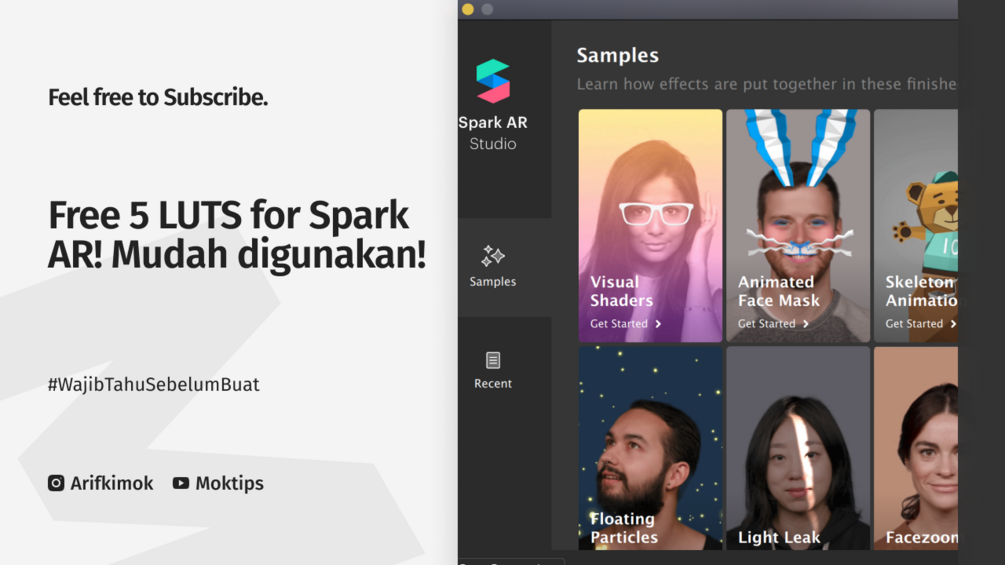Click the Samples heading text

coord(617,55)
